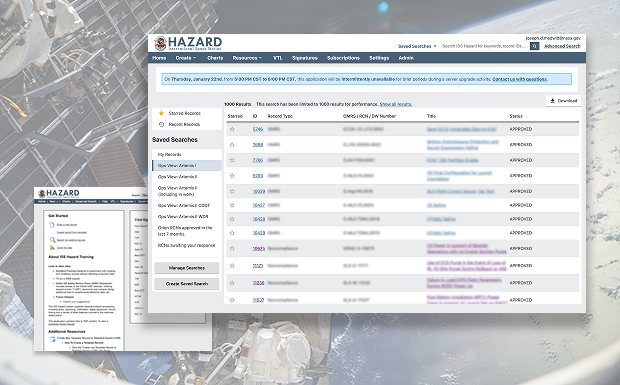Click chart icon in back window Get Started

tap(52, 247)
